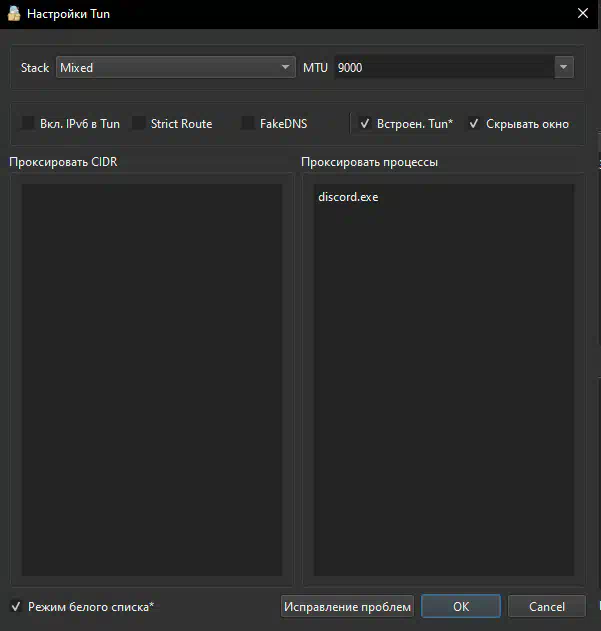Confirm settings with OK button

[461, 606]
